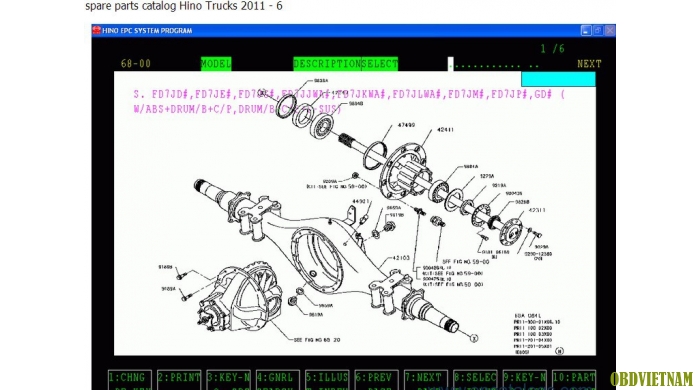Click the green SELECT header
Screen dimensions: 700x390
[x=379, y=64]
